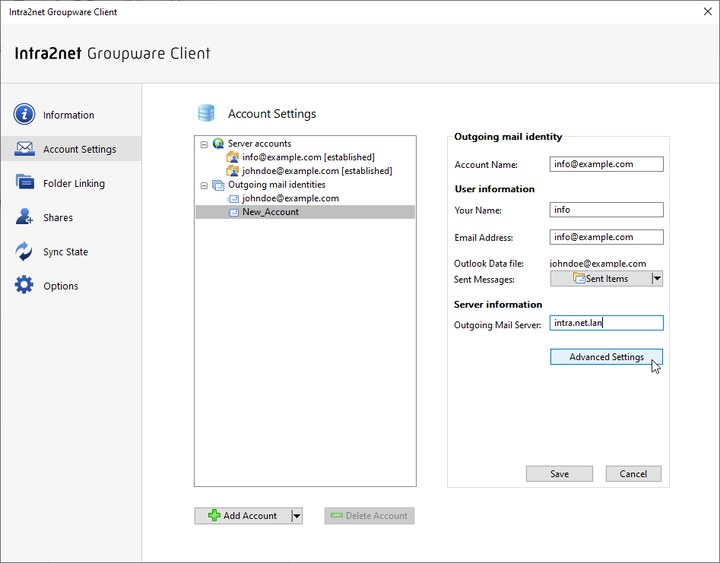Viewport: 720px width, 563px height.
Task: Click the globe icon next to Server accounts
Action: pos(219,143)
